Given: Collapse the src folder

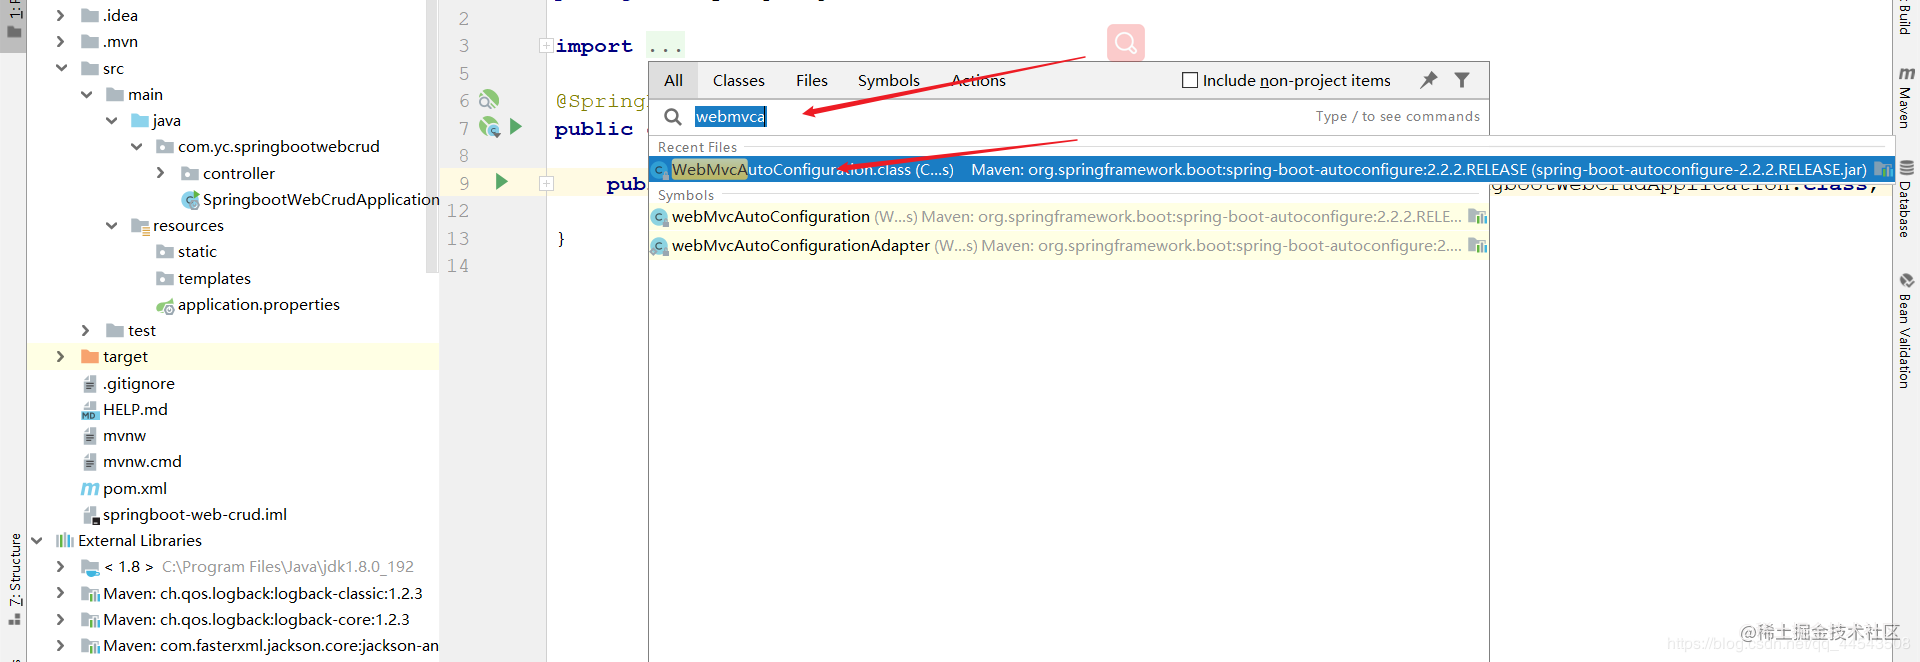Looking at the screenshot, I should pos(61,68).
